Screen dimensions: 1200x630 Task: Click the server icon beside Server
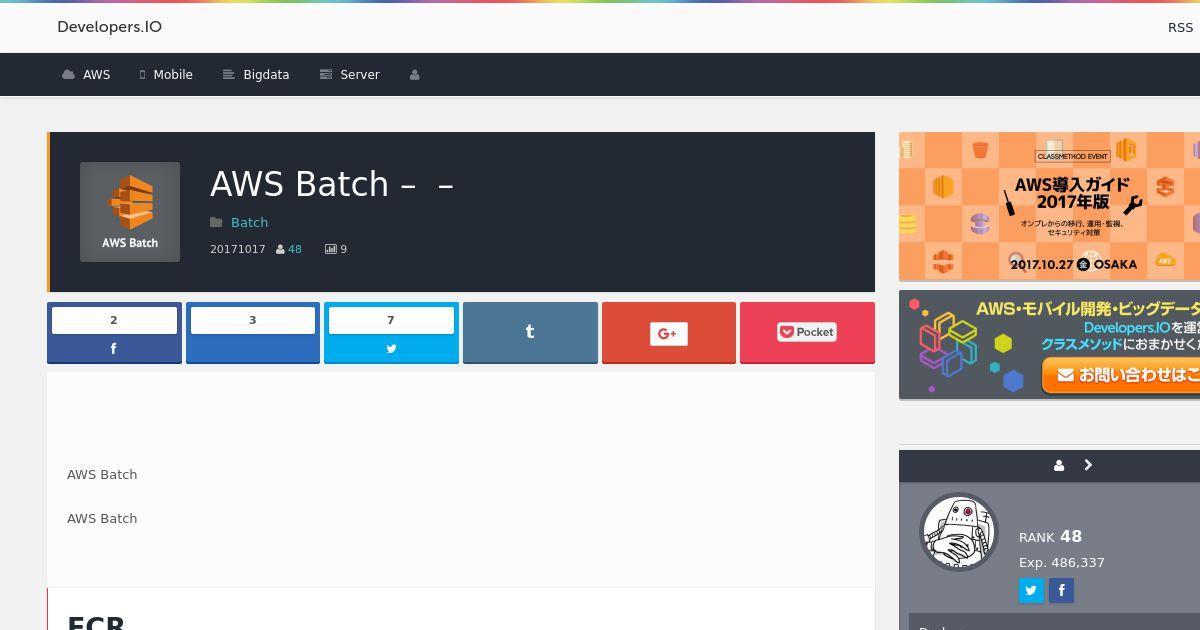click(x=325, y=75)
